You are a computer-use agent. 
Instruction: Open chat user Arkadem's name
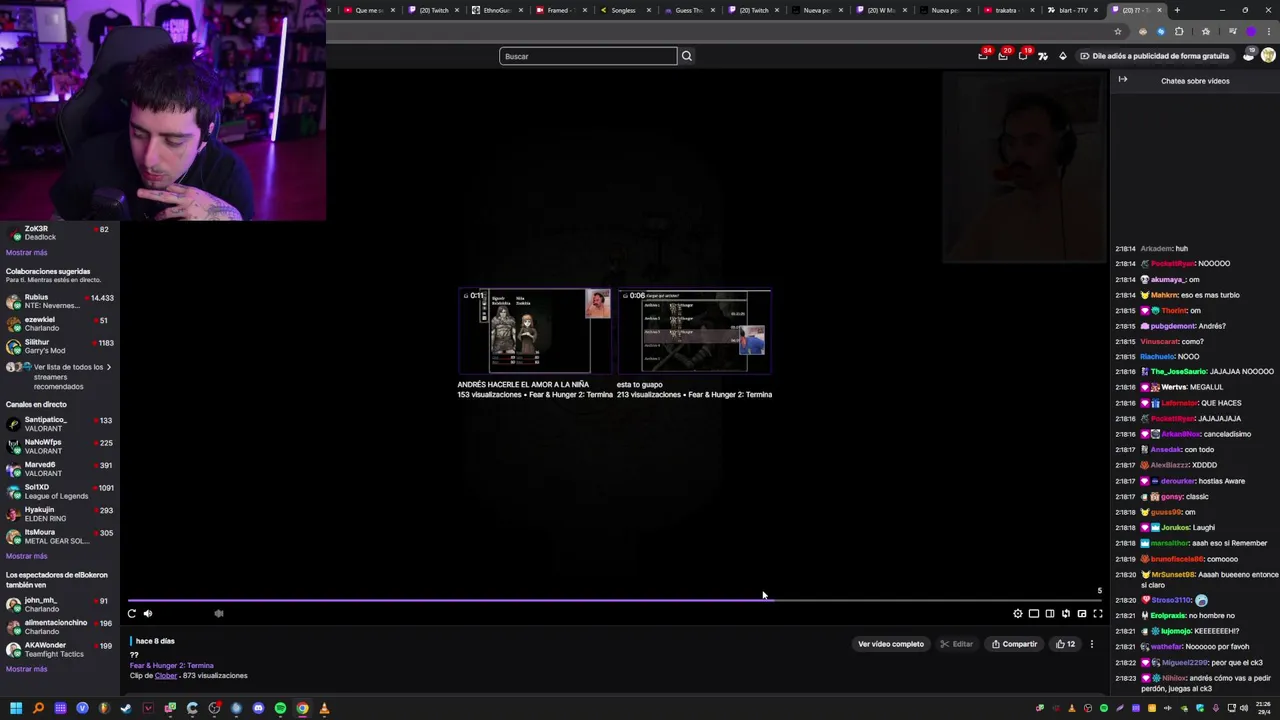[x=1156, y=248]
